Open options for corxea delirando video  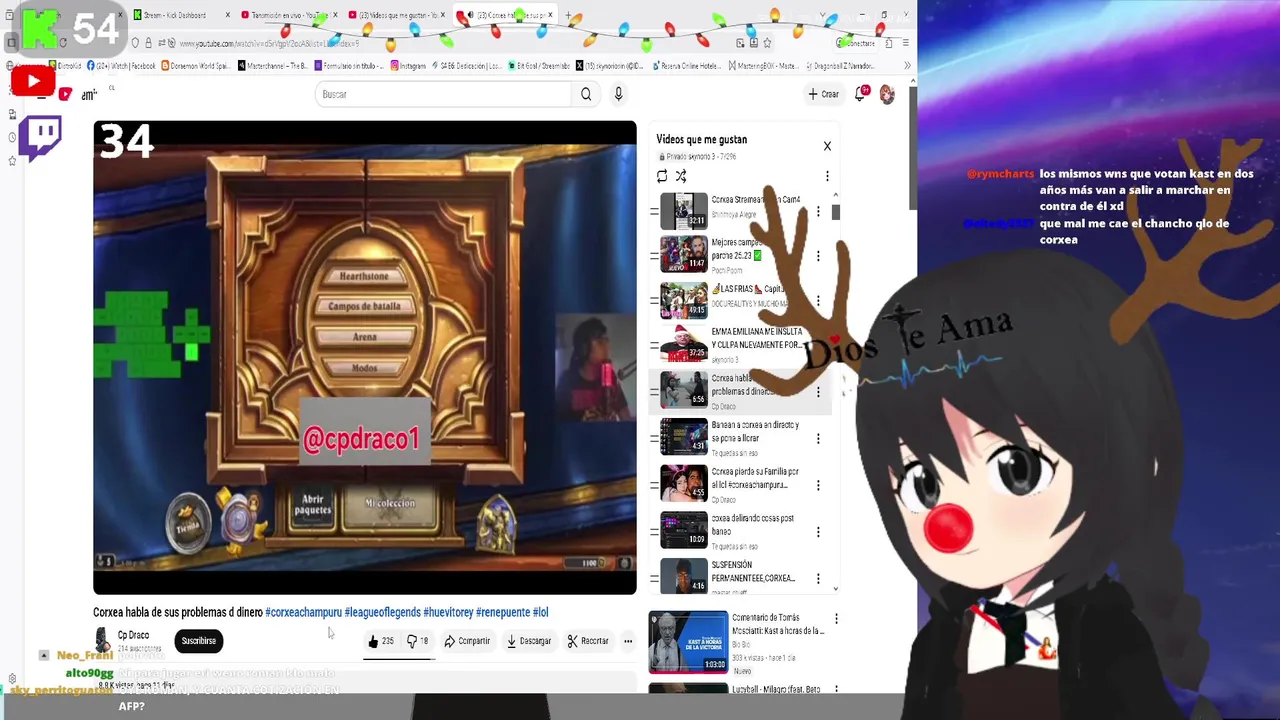point(818,532)
